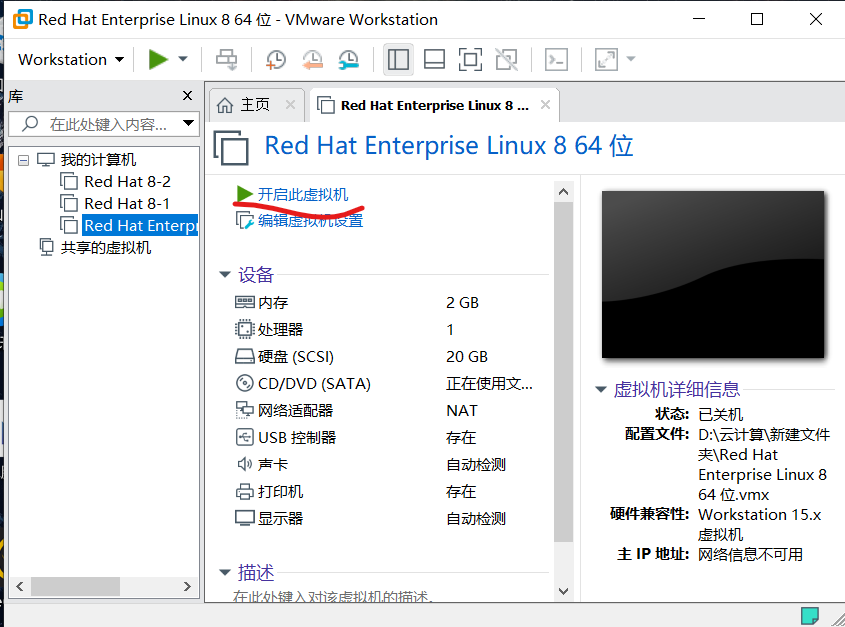Viewport: 845px width, 627px height.
Task: Select the Red Hat 8-1 virtual machine
Action: click(x=127, y=204)
